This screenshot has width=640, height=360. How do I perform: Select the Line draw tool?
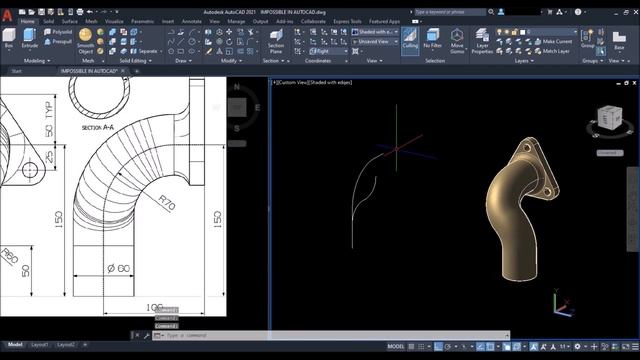180,41
